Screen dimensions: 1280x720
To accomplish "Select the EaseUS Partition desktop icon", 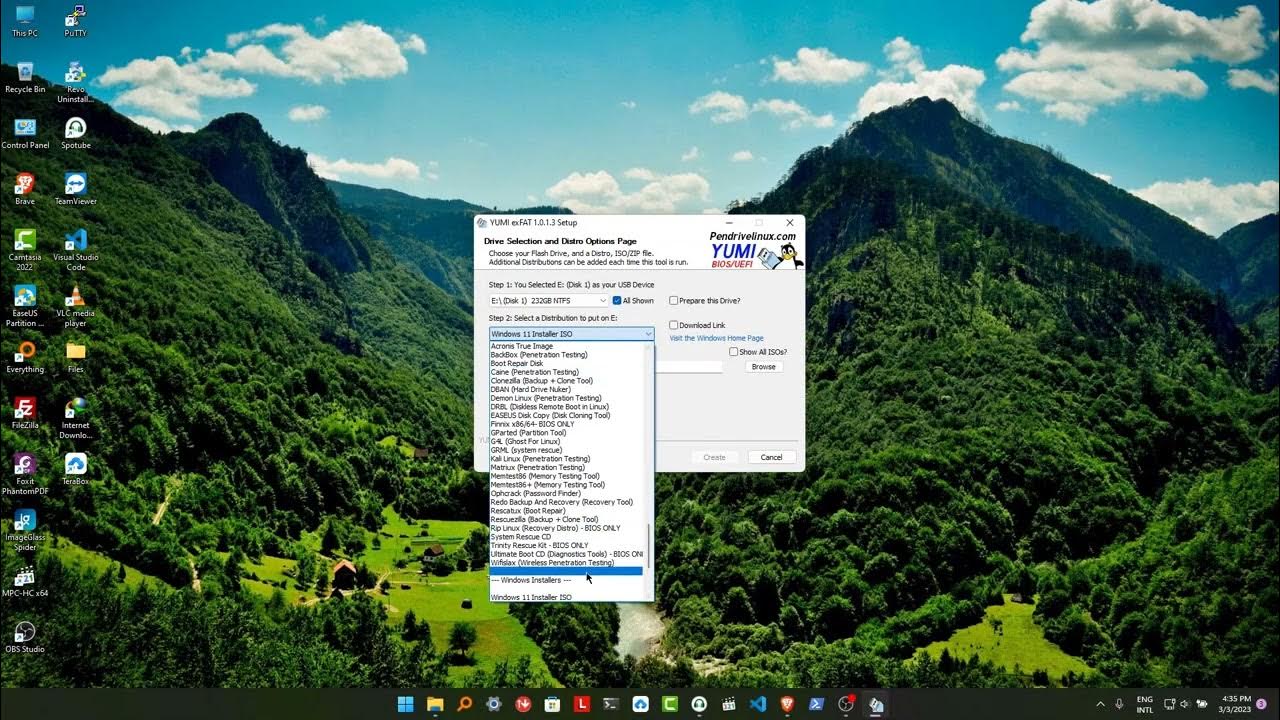I will pyautogui.click(x=25, y=306).
